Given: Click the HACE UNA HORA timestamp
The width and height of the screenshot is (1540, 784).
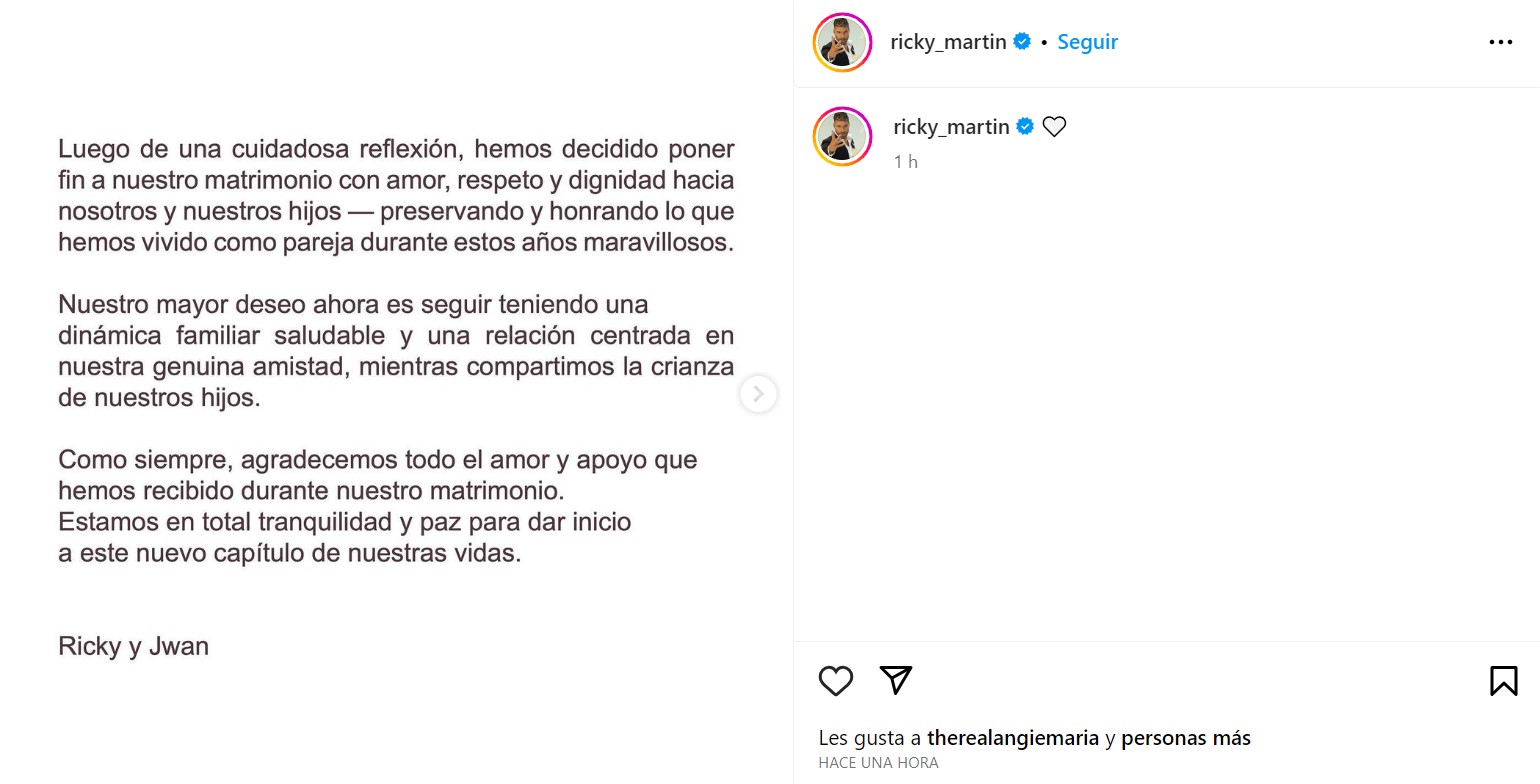Looking at the screenshot, I should click(878, 763).
